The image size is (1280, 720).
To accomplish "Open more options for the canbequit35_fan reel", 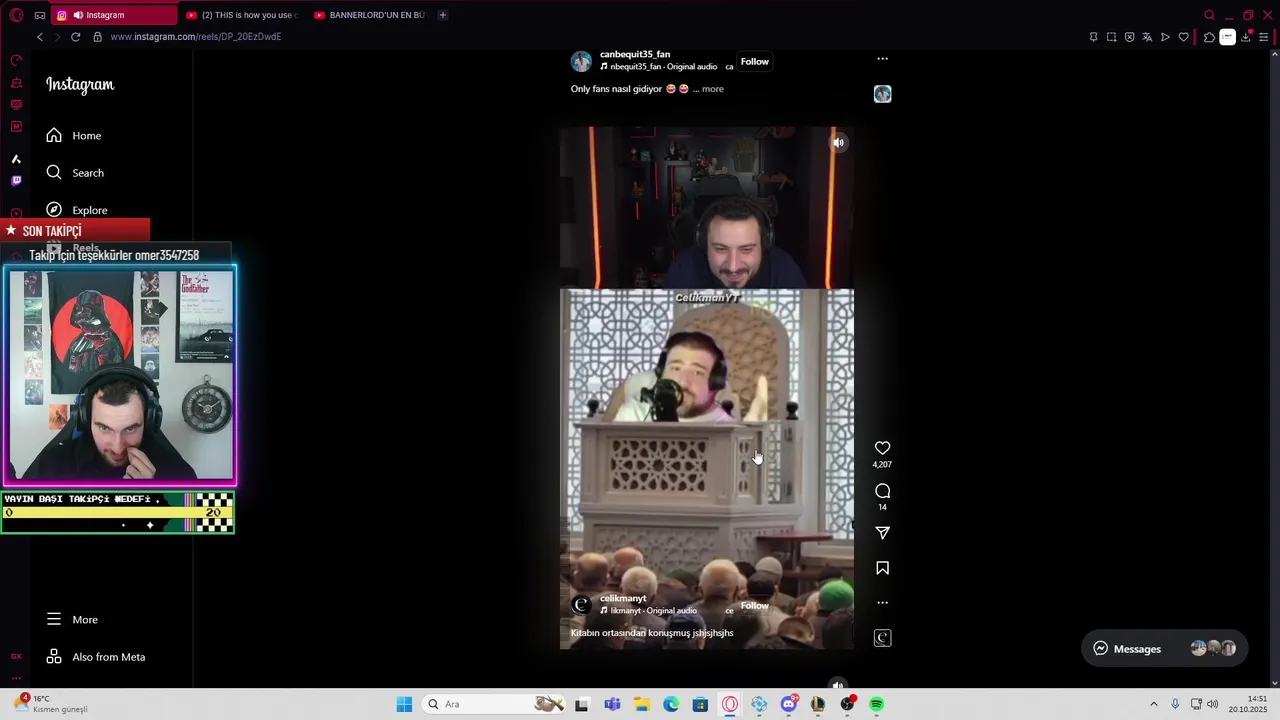I will click(882, 59).
